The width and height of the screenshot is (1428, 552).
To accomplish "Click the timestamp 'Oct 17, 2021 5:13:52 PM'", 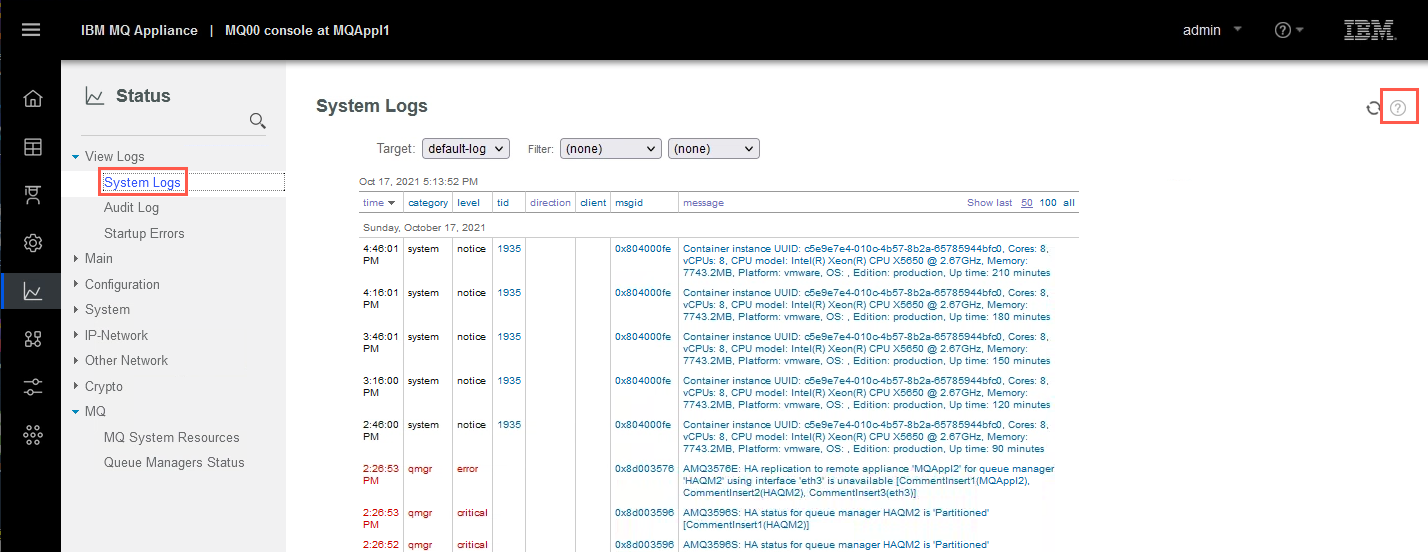I will (418, 182).
